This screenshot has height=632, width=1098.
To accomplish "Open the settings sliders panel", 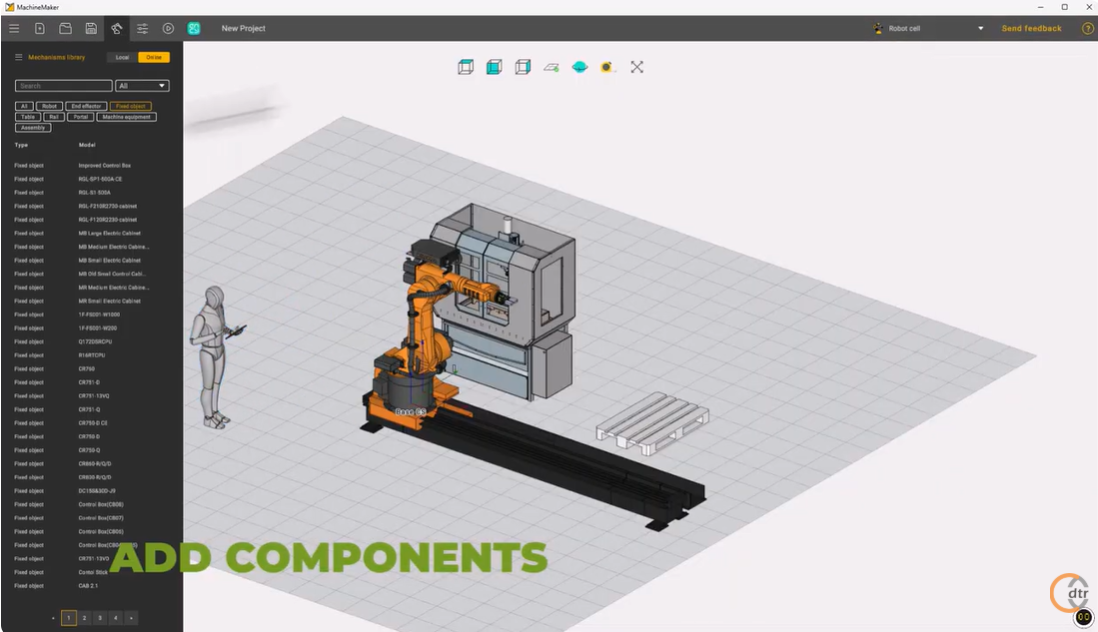I will (x=142, y=29).
